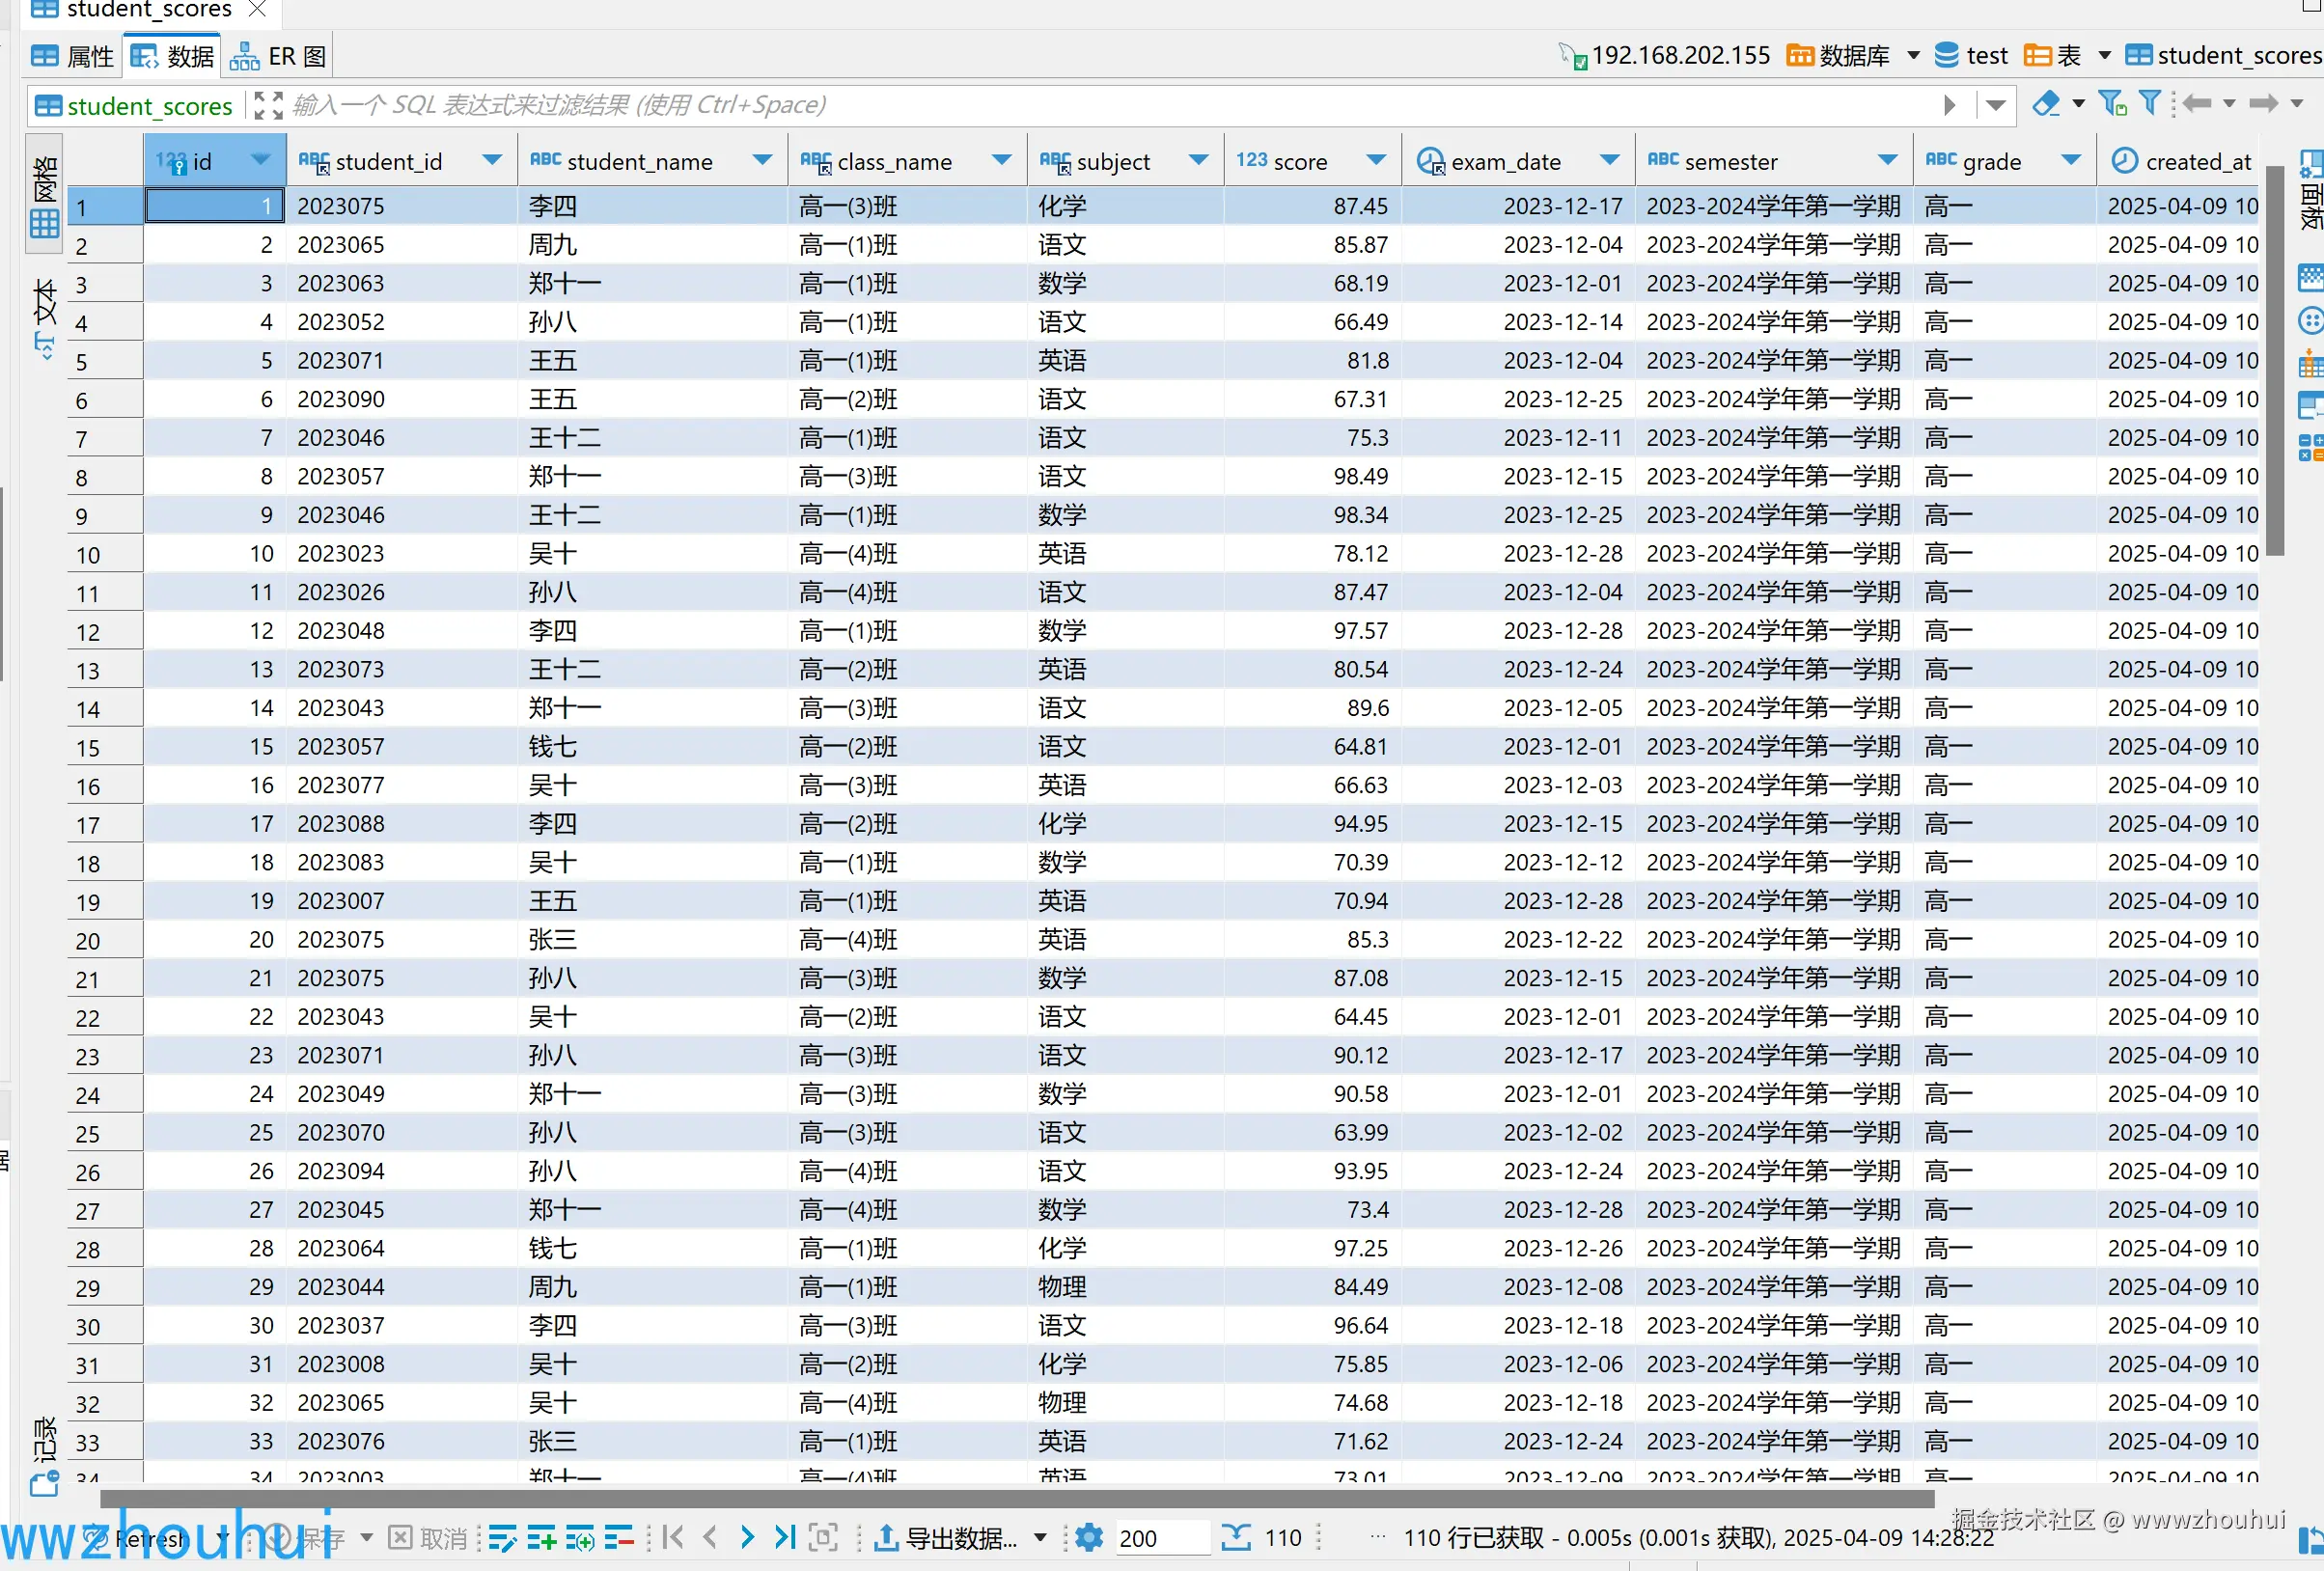Apply filter using the play arrow icon

pos(1950,106)
